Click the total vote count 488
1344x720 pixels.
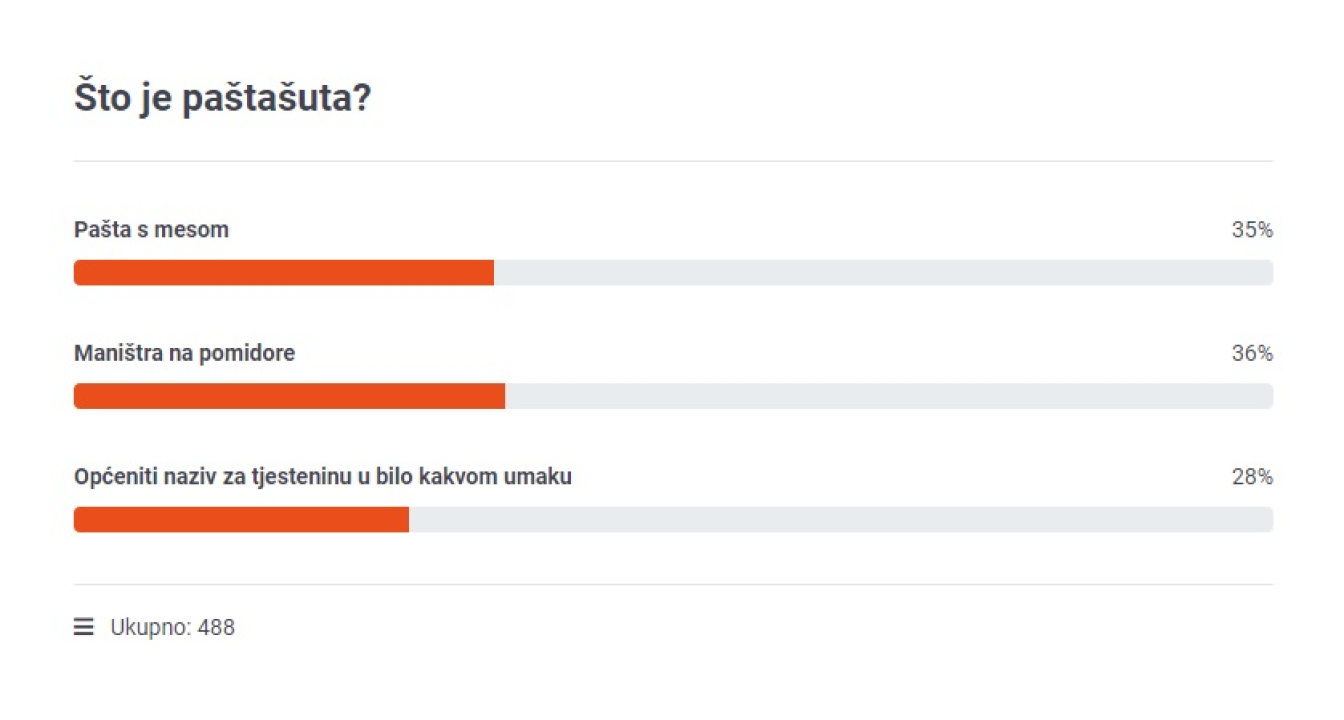pyautogui.click(x=216, y=628)
